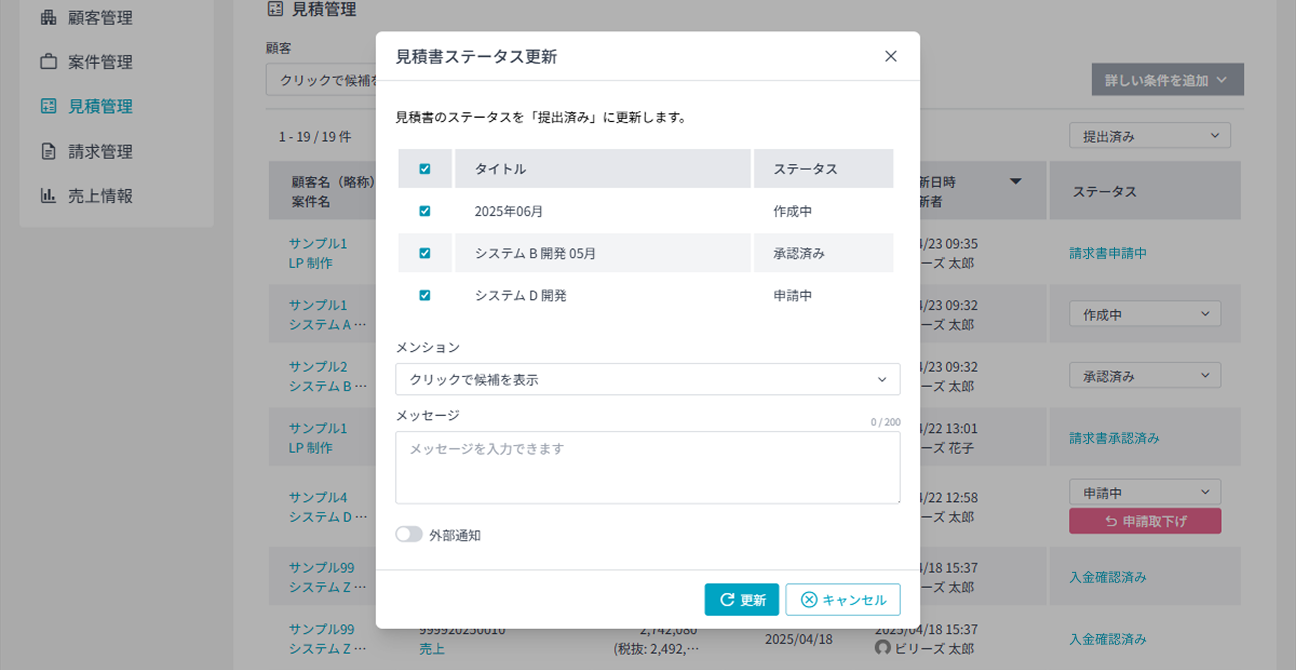This screenshot has width=1296, height=670.
Task: Expand the 詳しい条件を追加 dropdown button
Action: 1167,80
